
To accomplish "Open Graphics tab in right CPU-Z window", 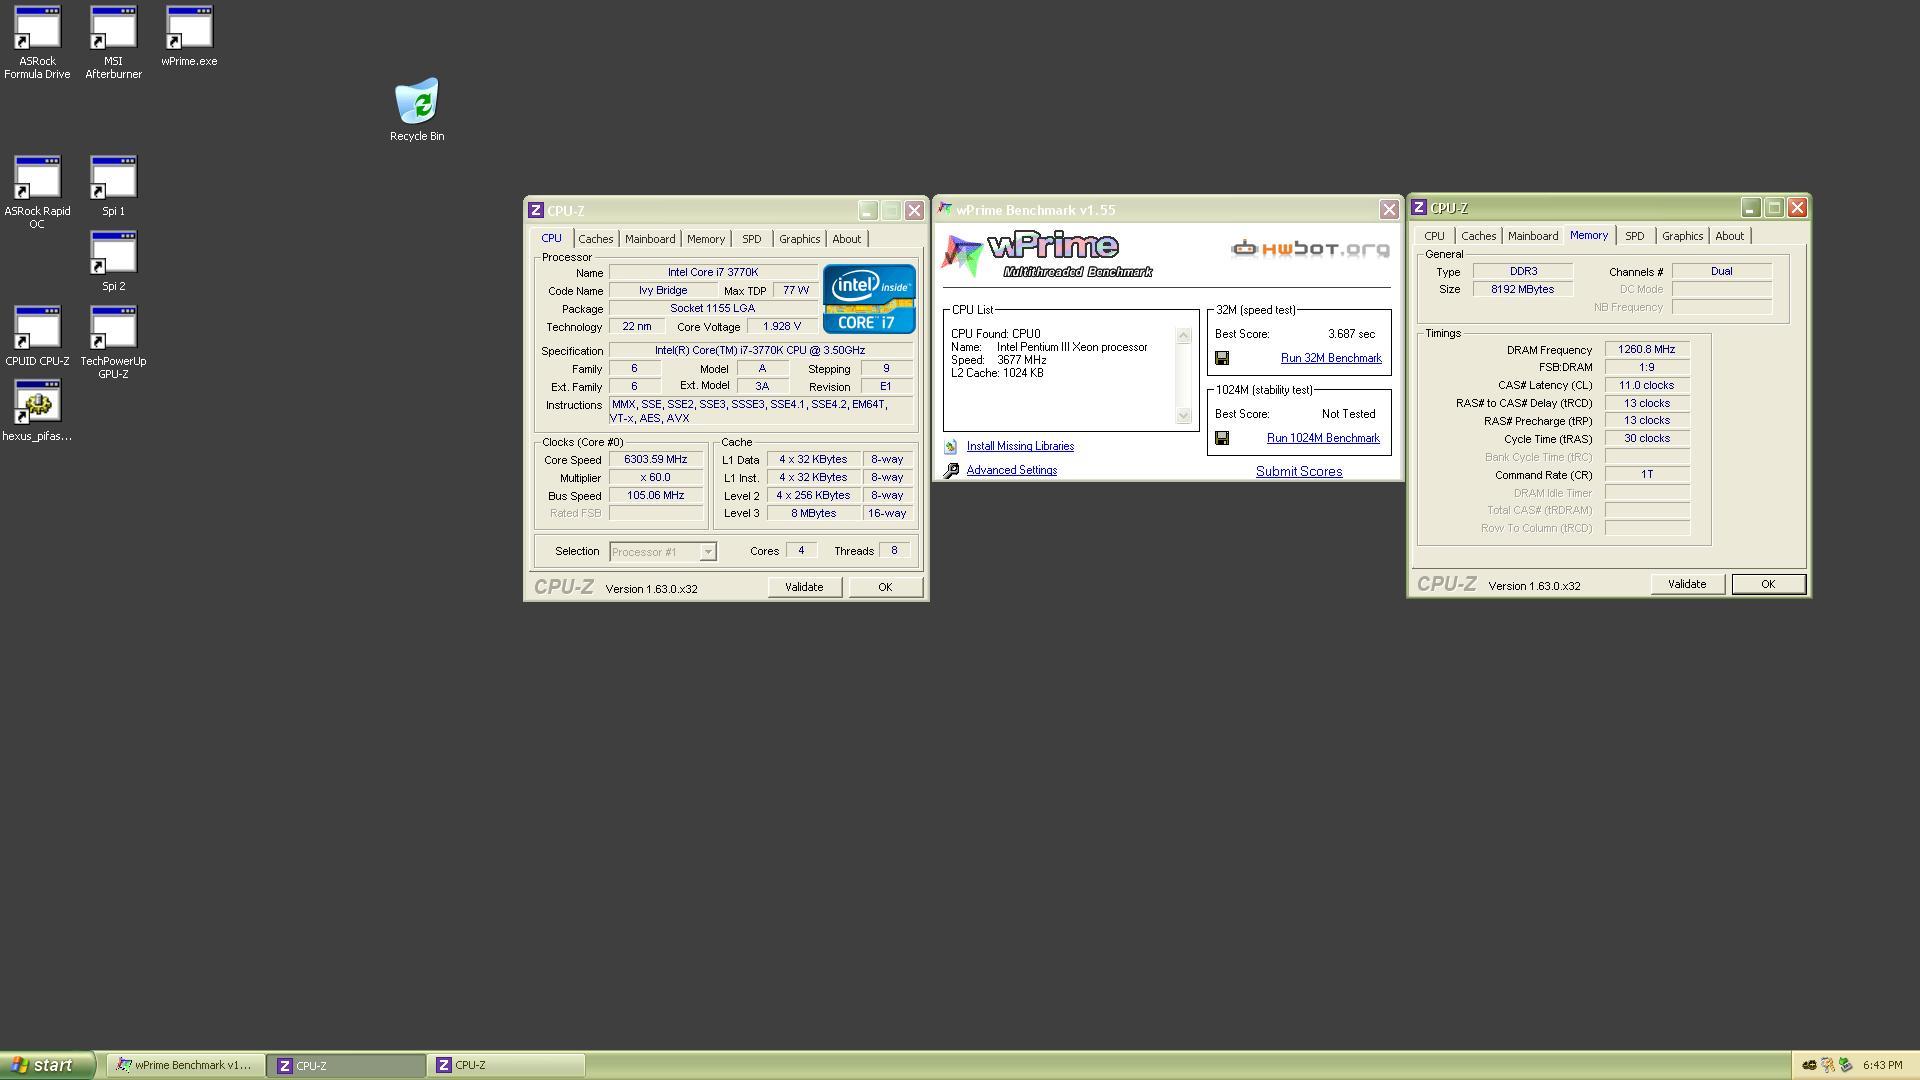I will (x=1683, y=236).
